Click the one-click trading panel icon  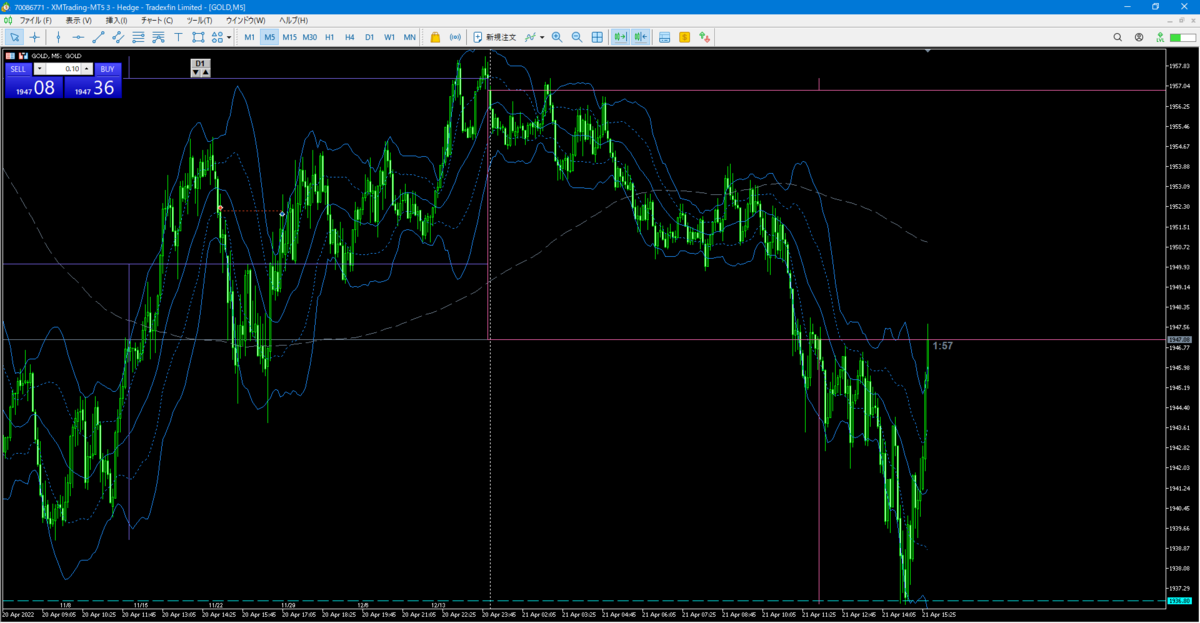pyautogui.click(x=22, y=56)
